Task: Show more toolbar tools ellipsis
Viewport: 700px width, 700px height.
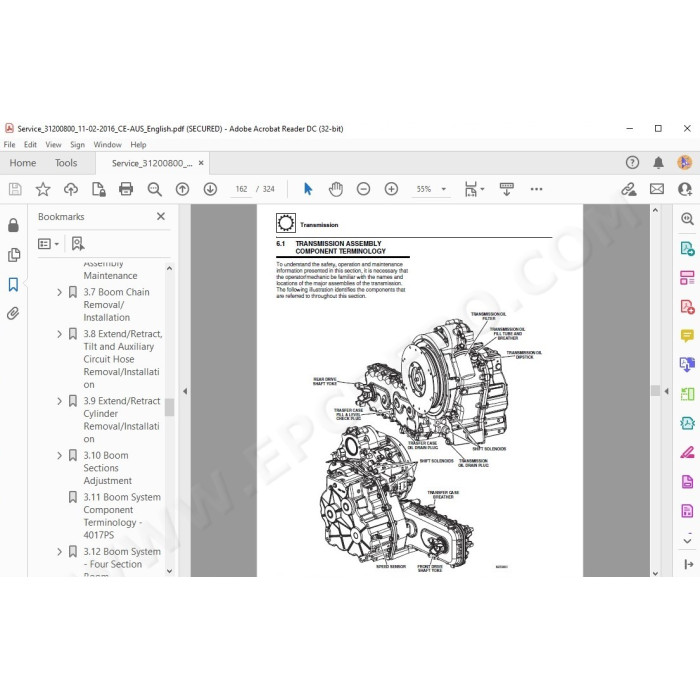Action: (x=536, y=189)
